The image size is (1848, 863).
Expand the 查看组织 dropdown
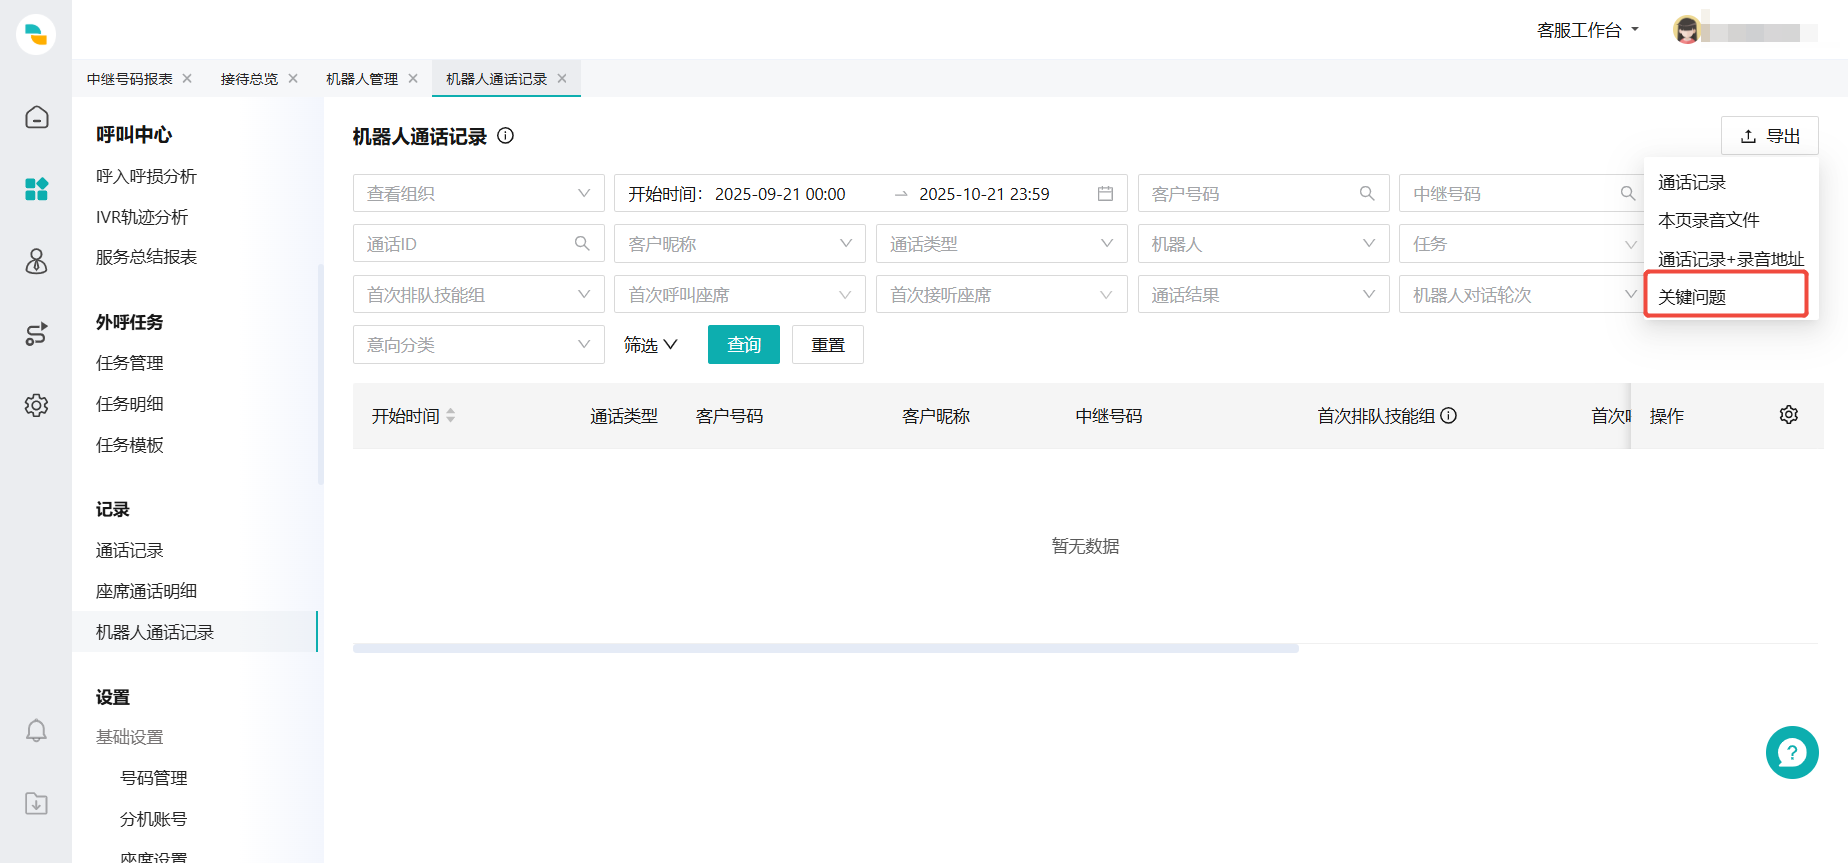click(478, 194)
